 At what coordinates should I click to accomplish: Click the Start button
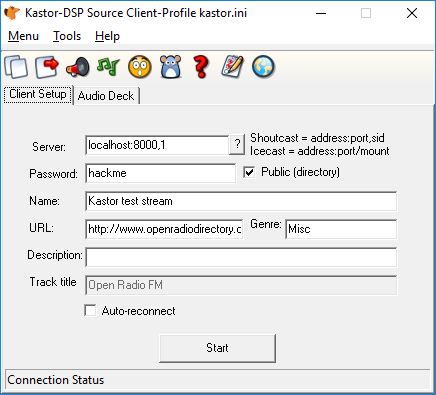pyautogui.click(x=217, y=348)
